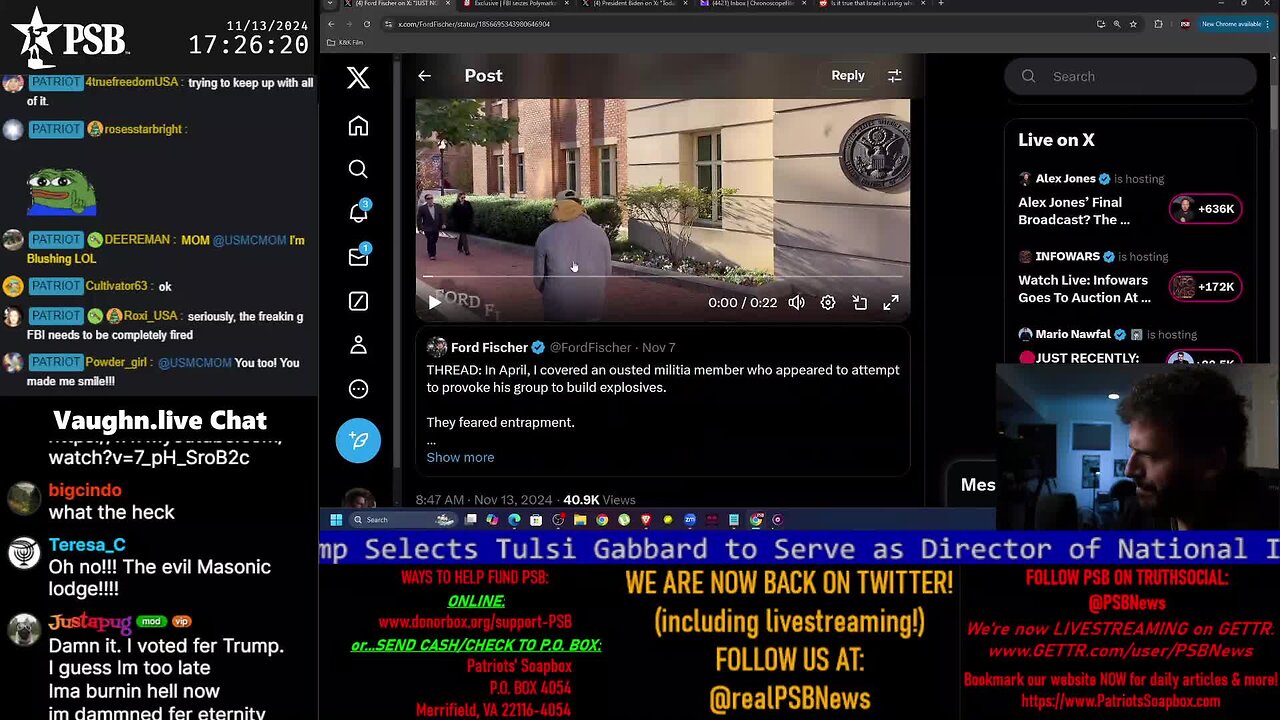
Task: Open the Notifications bell icon
Action: [x=358, y=212]
